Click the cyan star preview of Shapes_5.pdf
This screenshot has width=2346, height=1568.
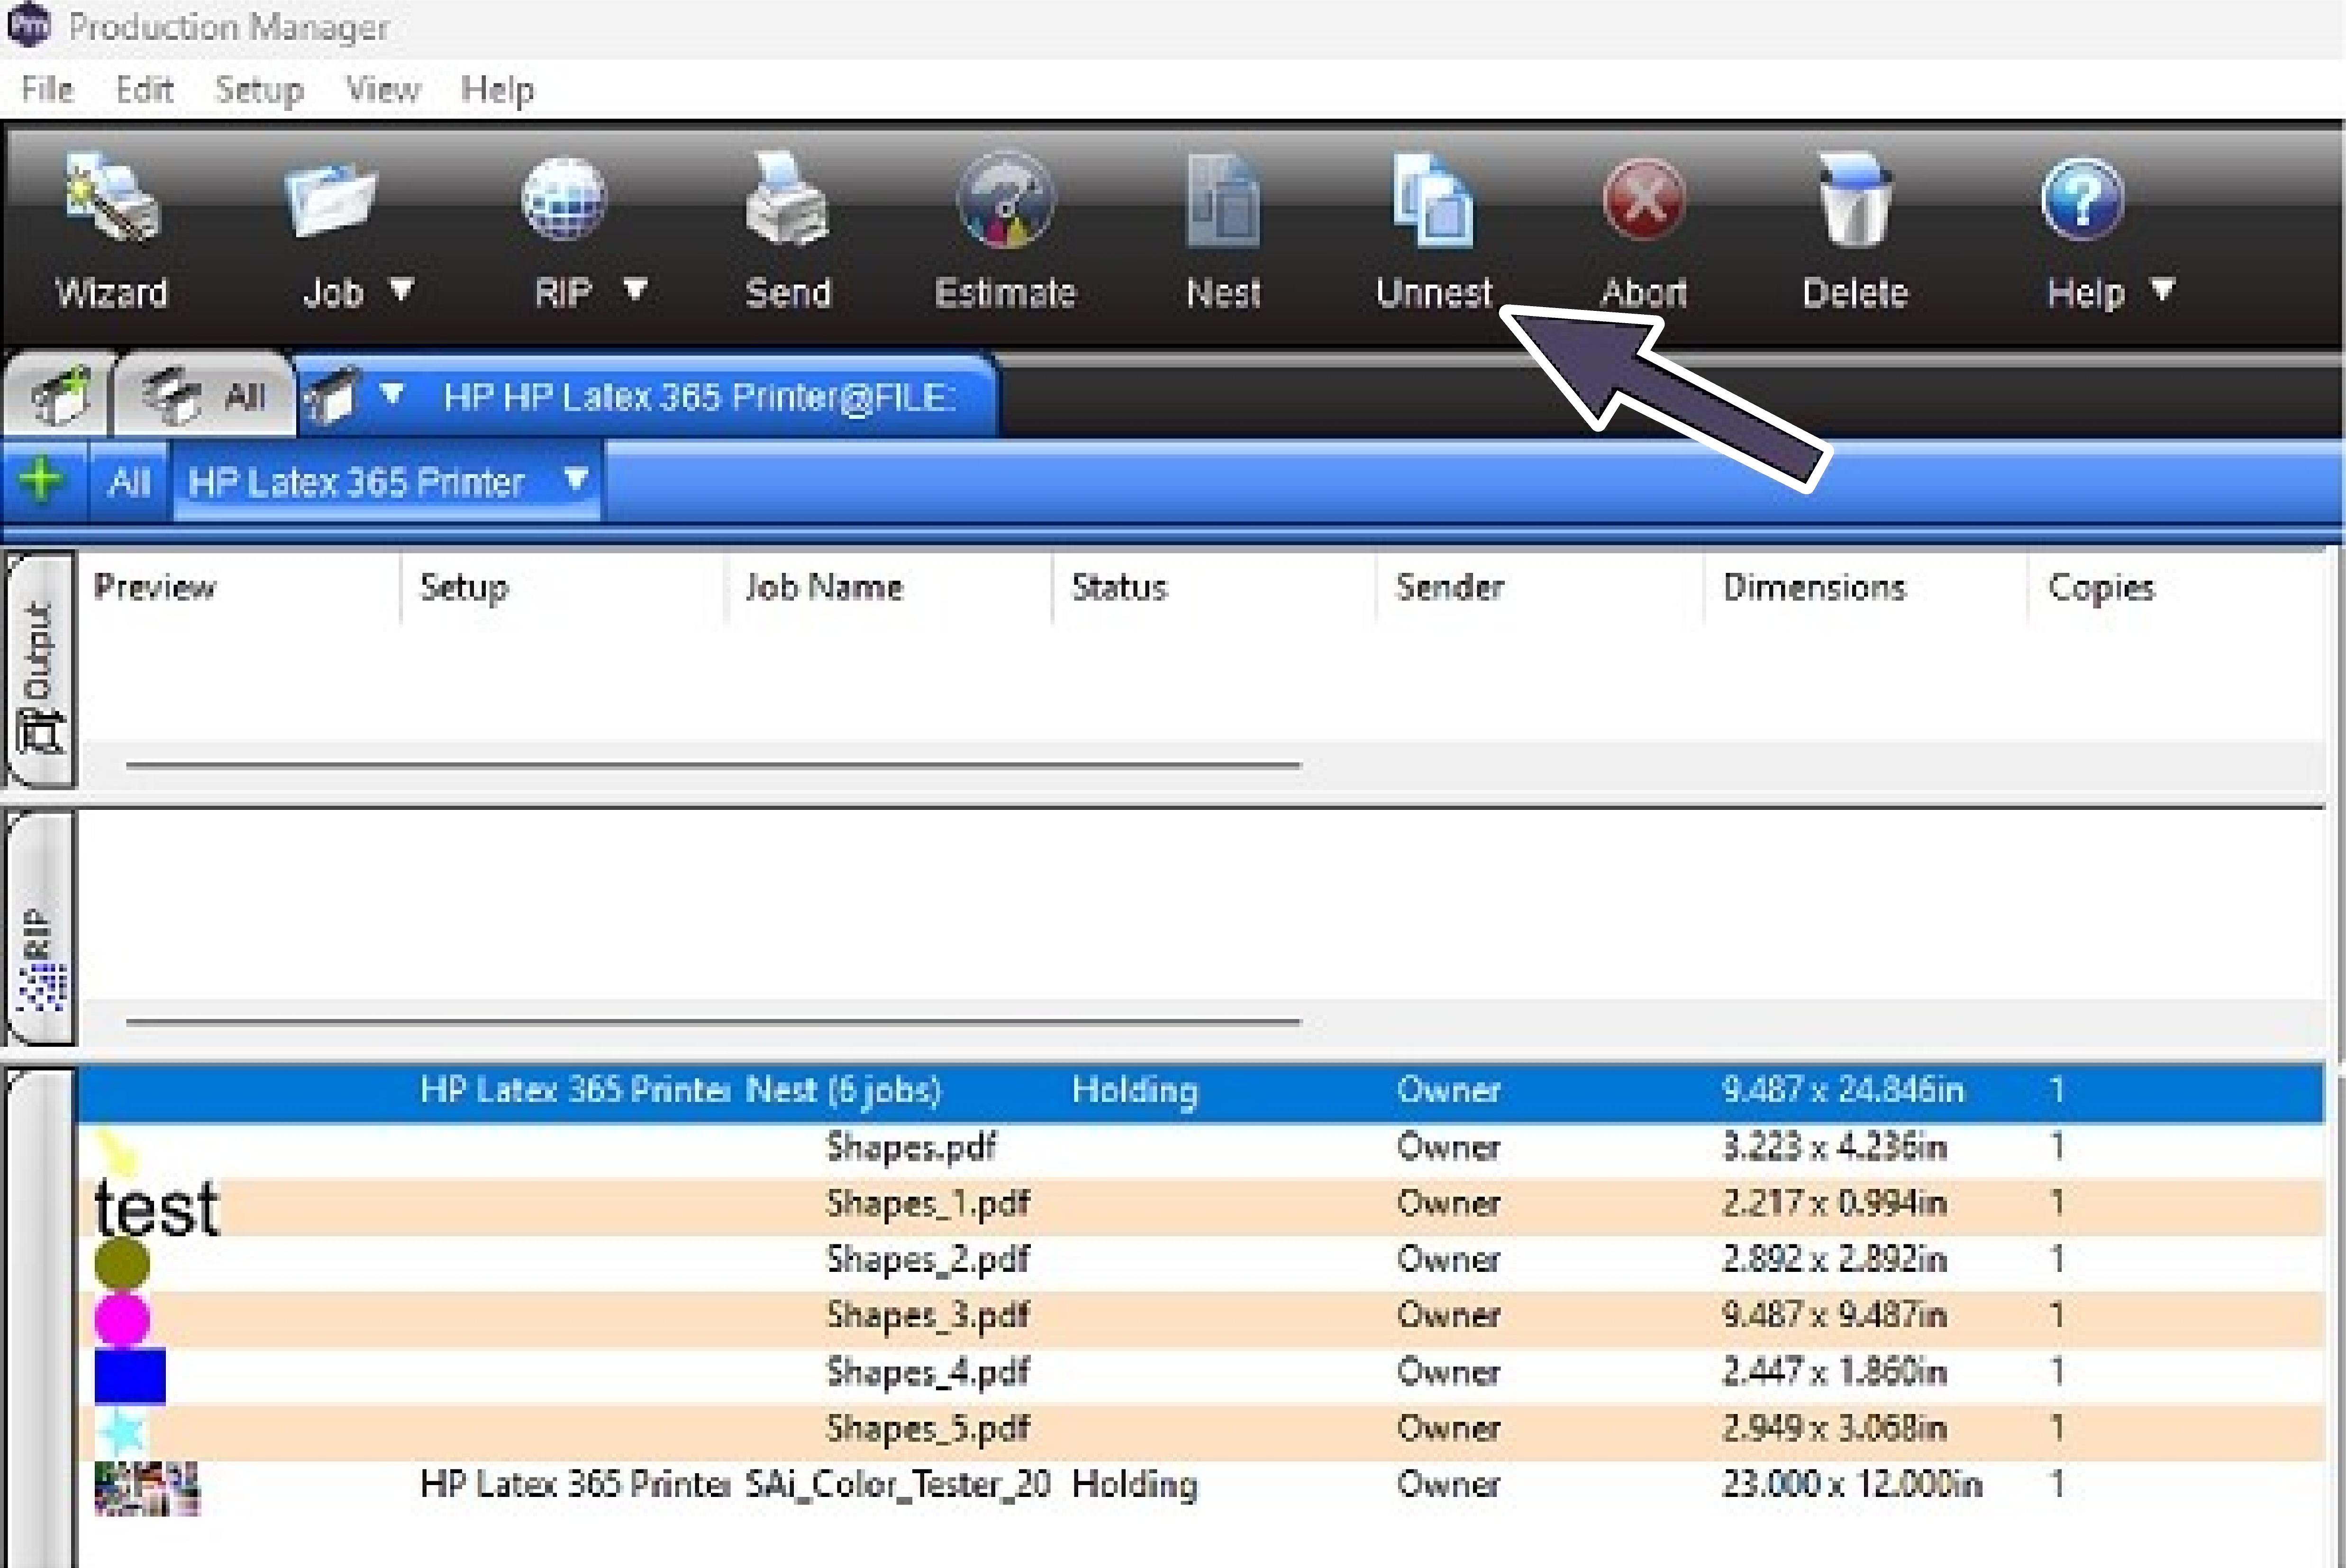(x=121, y=1431)
